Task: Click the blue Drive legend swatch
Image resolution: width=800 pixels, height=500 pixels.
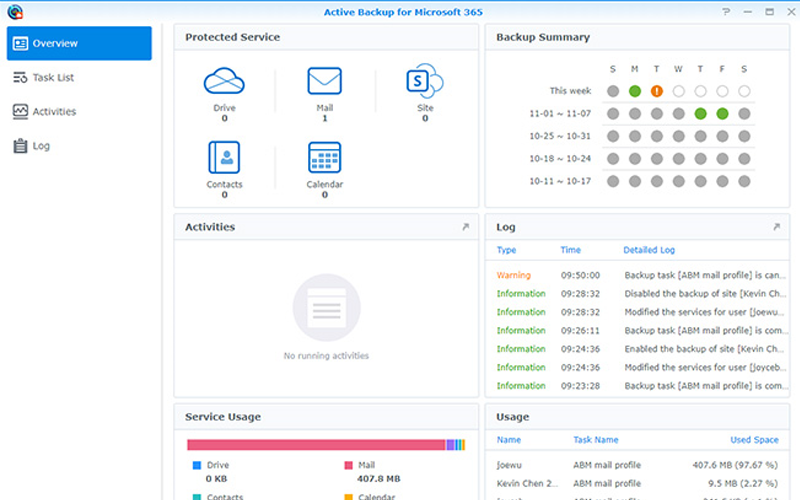Action: tap(197, 465)
